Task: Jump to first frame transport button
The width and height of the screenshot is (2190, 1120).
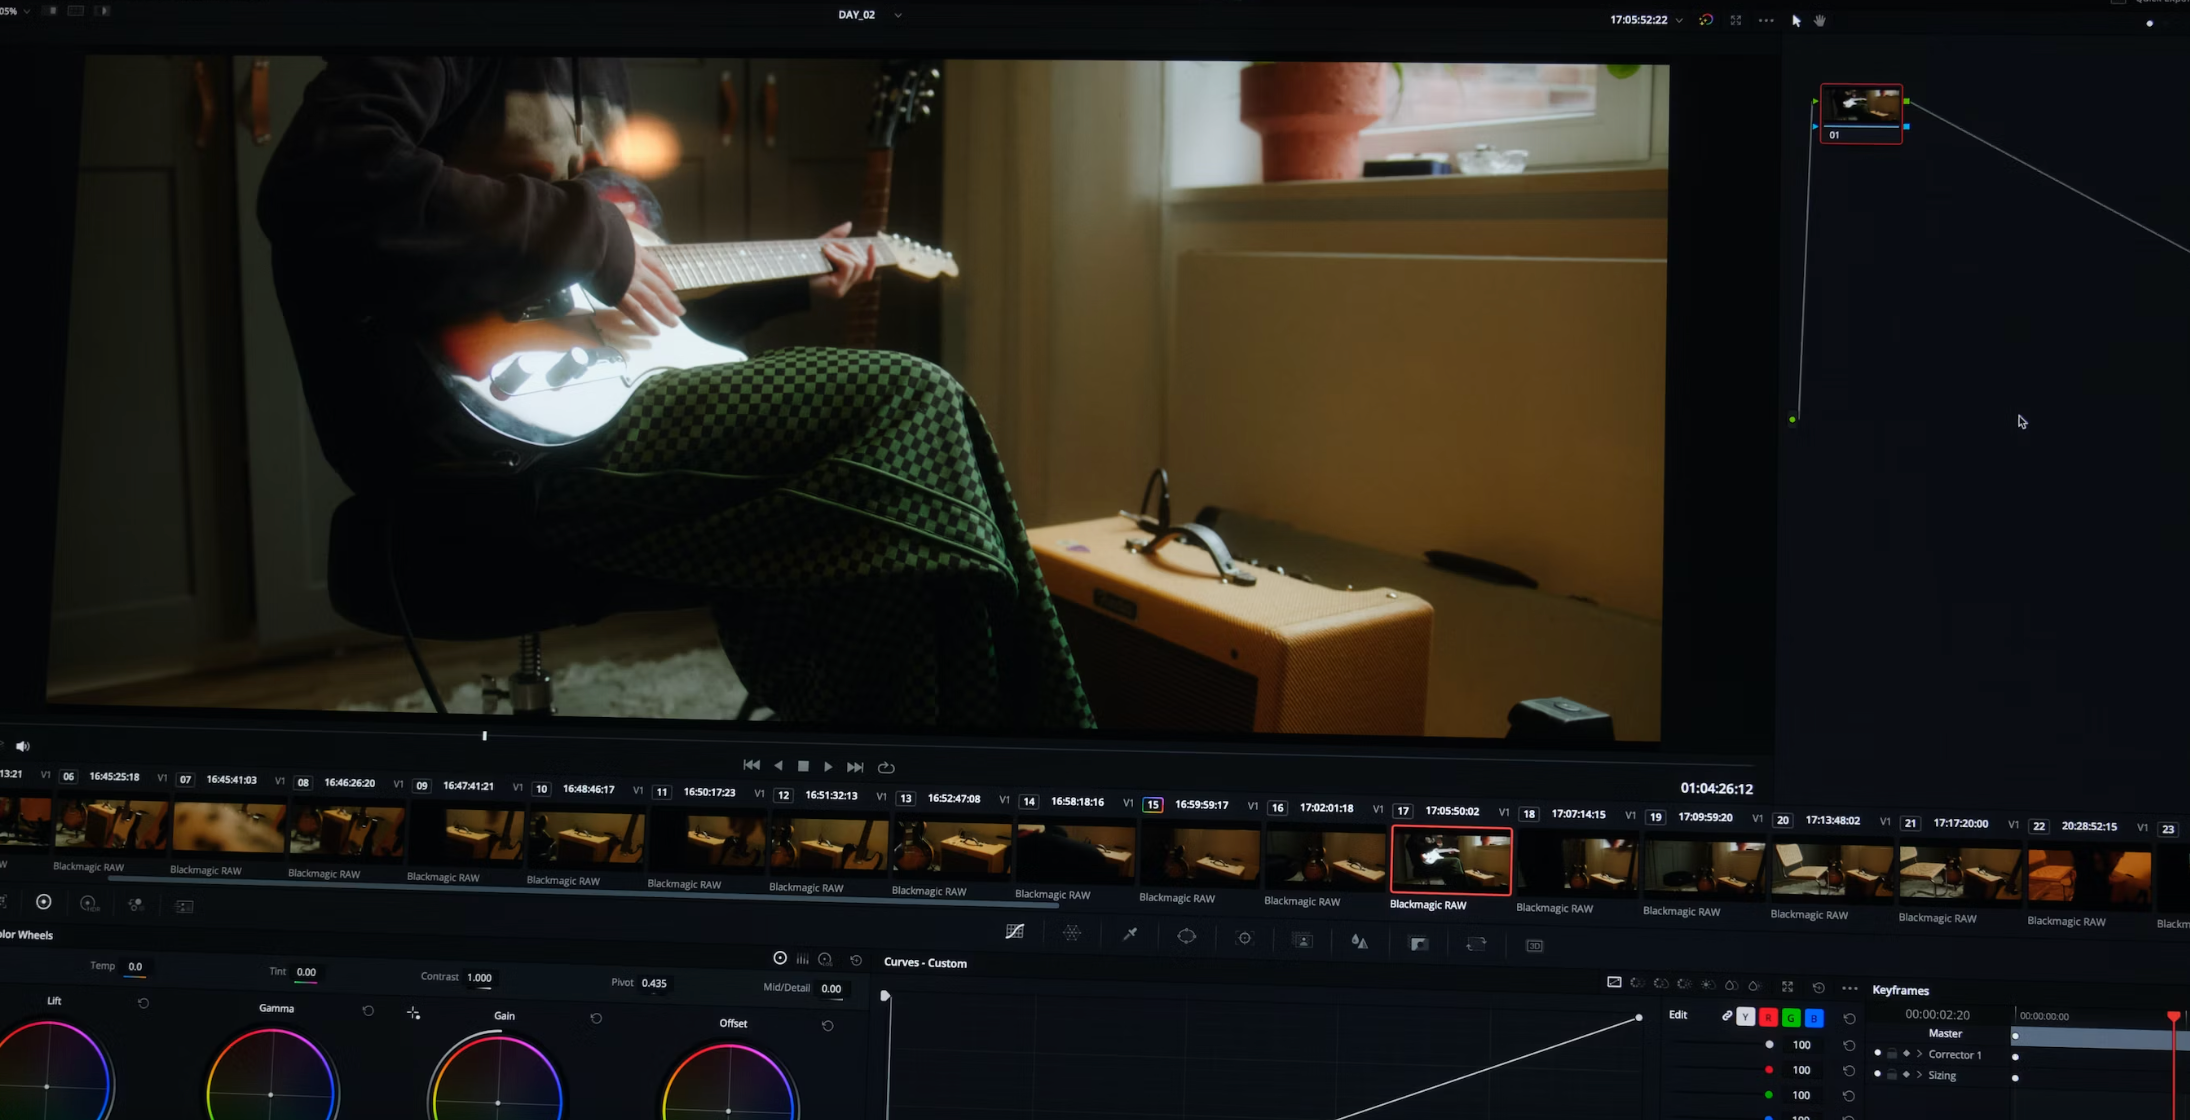Action: (751, 765)
